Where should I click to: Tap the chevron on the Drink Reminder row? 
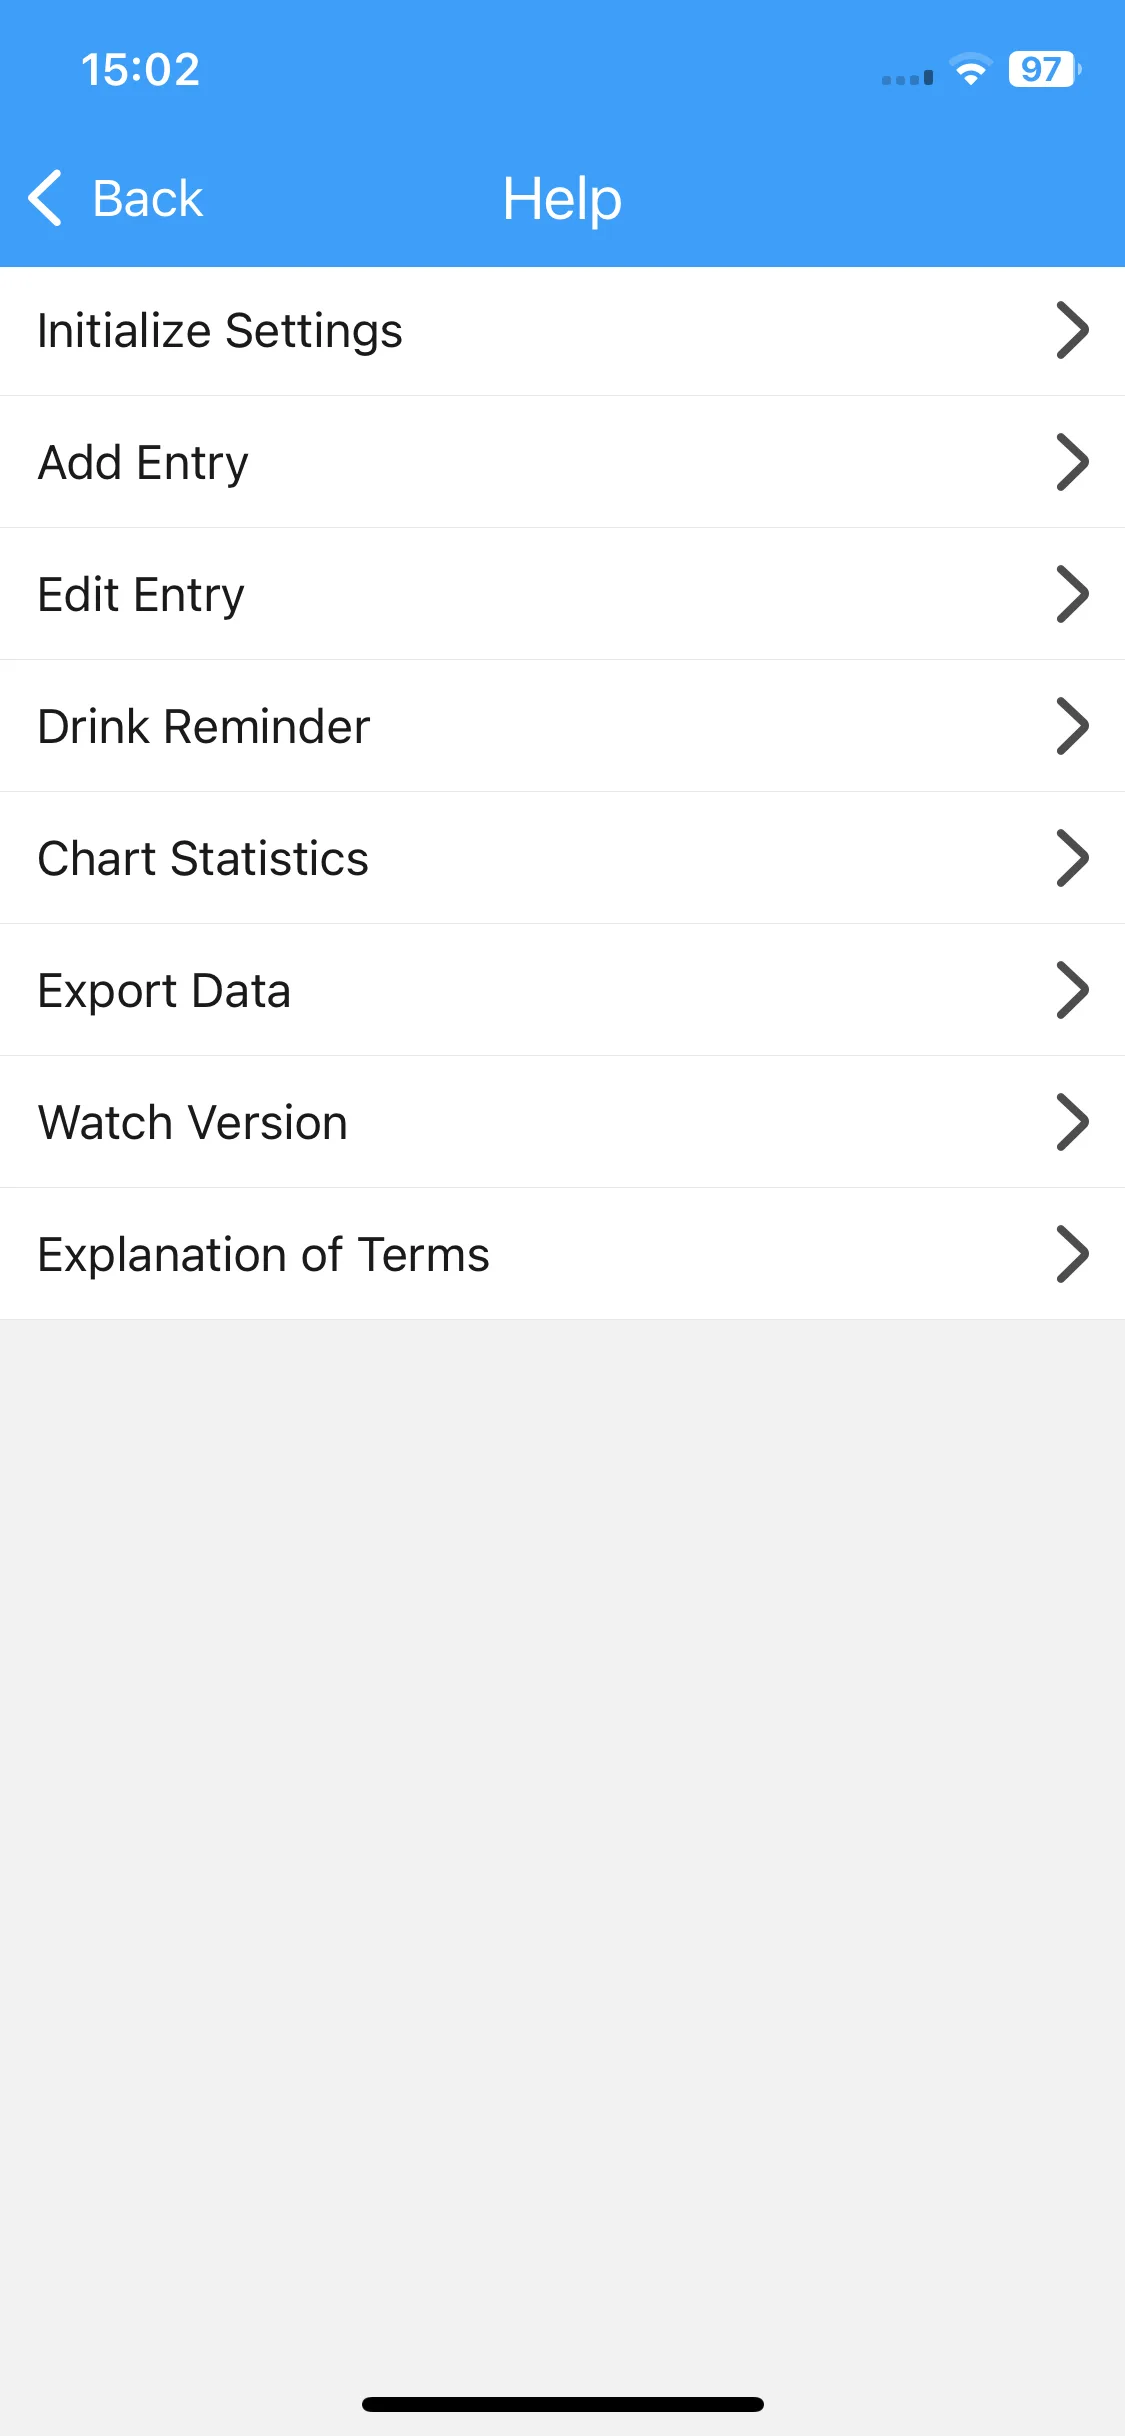tap(1072, 726)
